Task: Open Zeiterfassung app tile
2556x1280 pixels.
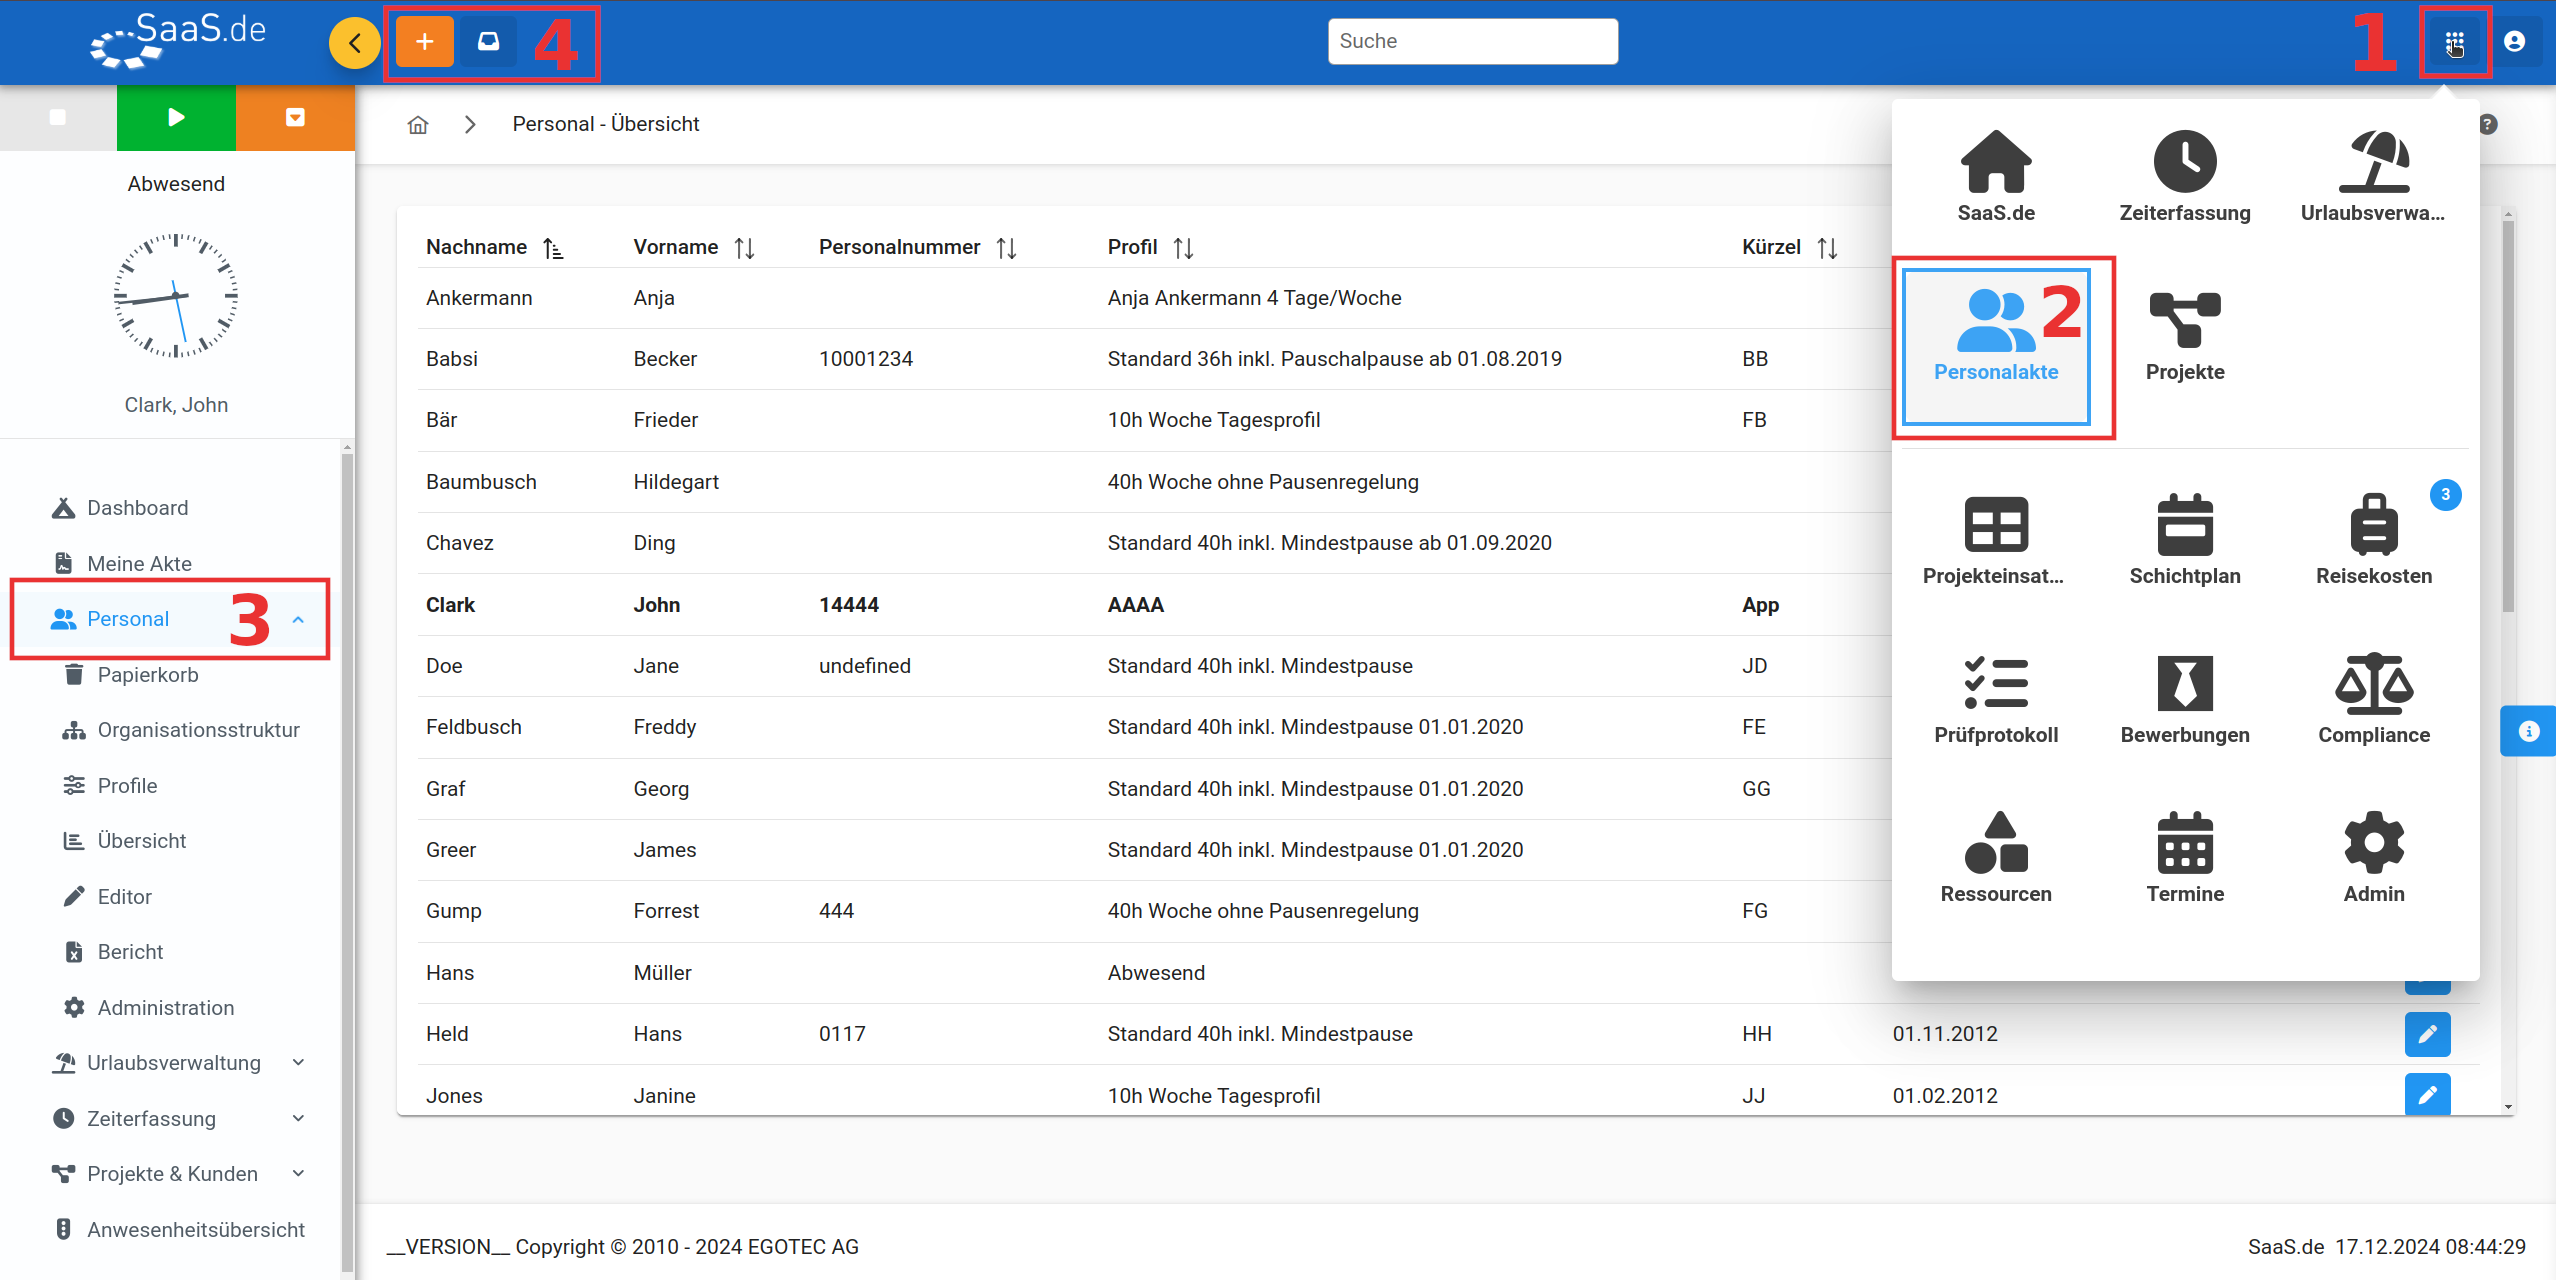Action: click(x=2185, y=176)
